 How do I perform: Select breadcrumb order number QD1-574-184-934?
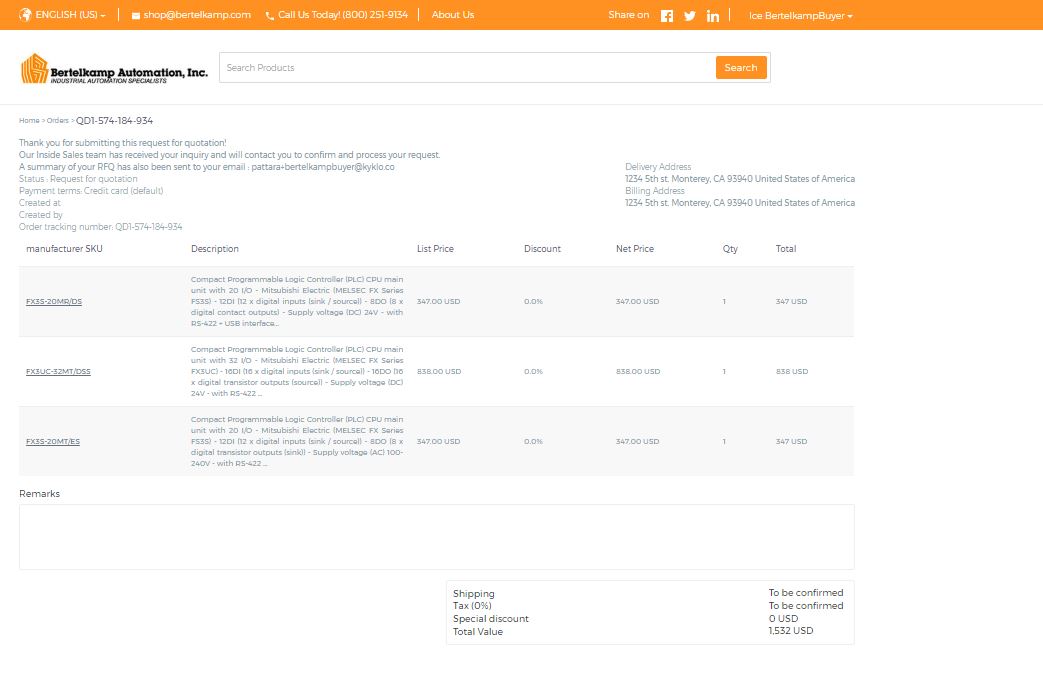point(114,120)
